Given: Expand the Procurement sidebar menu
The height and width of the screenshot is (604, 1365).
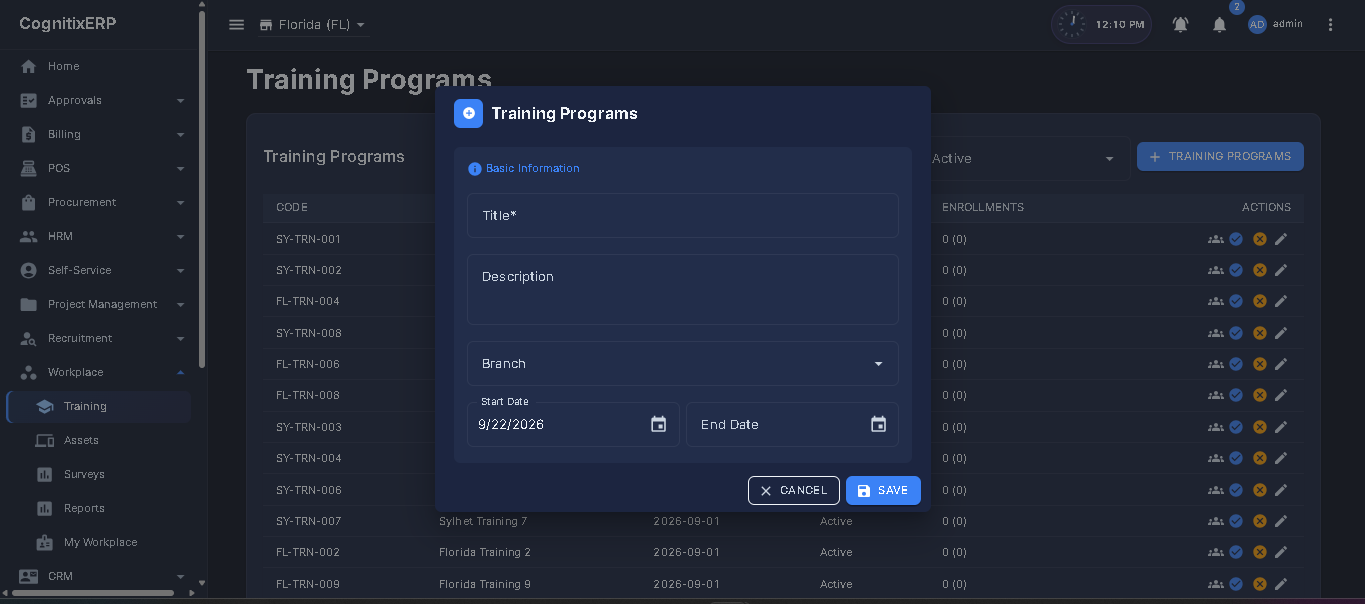Looking at the screenshot, I should 100,202.
